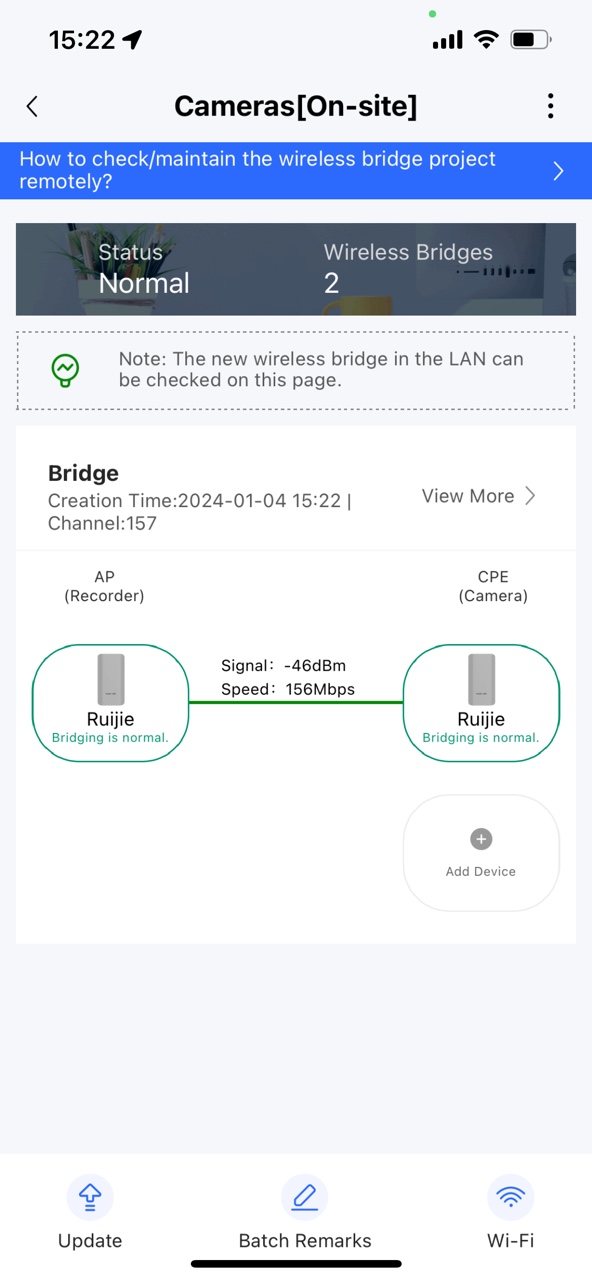Screen dimensions: 592x1280
Task: Open Wi-Fi settings from the bottom bar
Action: tap(510, 1211)
